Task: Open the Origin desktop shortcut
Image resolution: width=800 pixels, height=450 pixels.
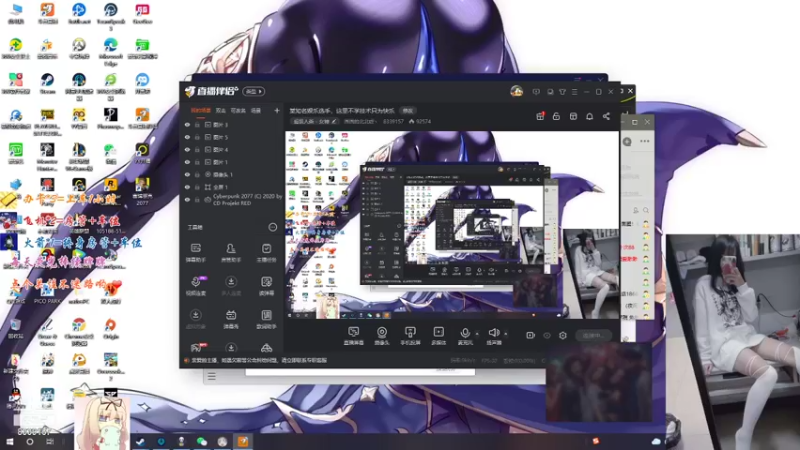Action: pyautogui.click(x=110, y=329)
